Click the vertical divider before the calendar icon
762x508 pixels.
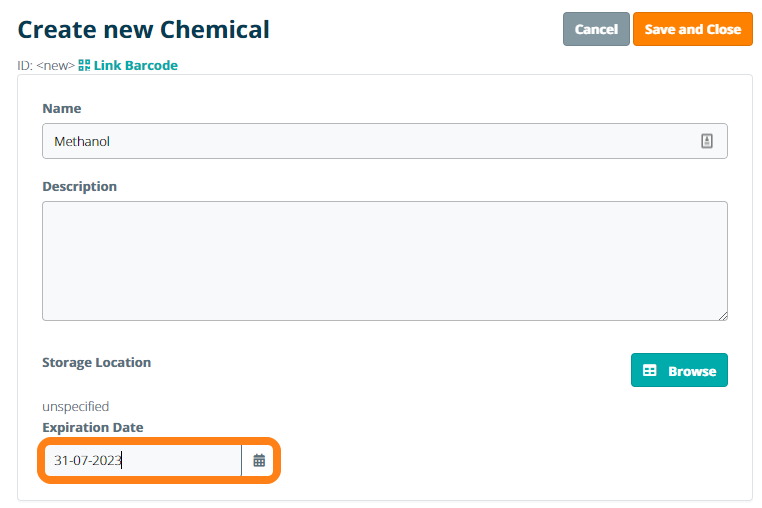tap(241, 461)
